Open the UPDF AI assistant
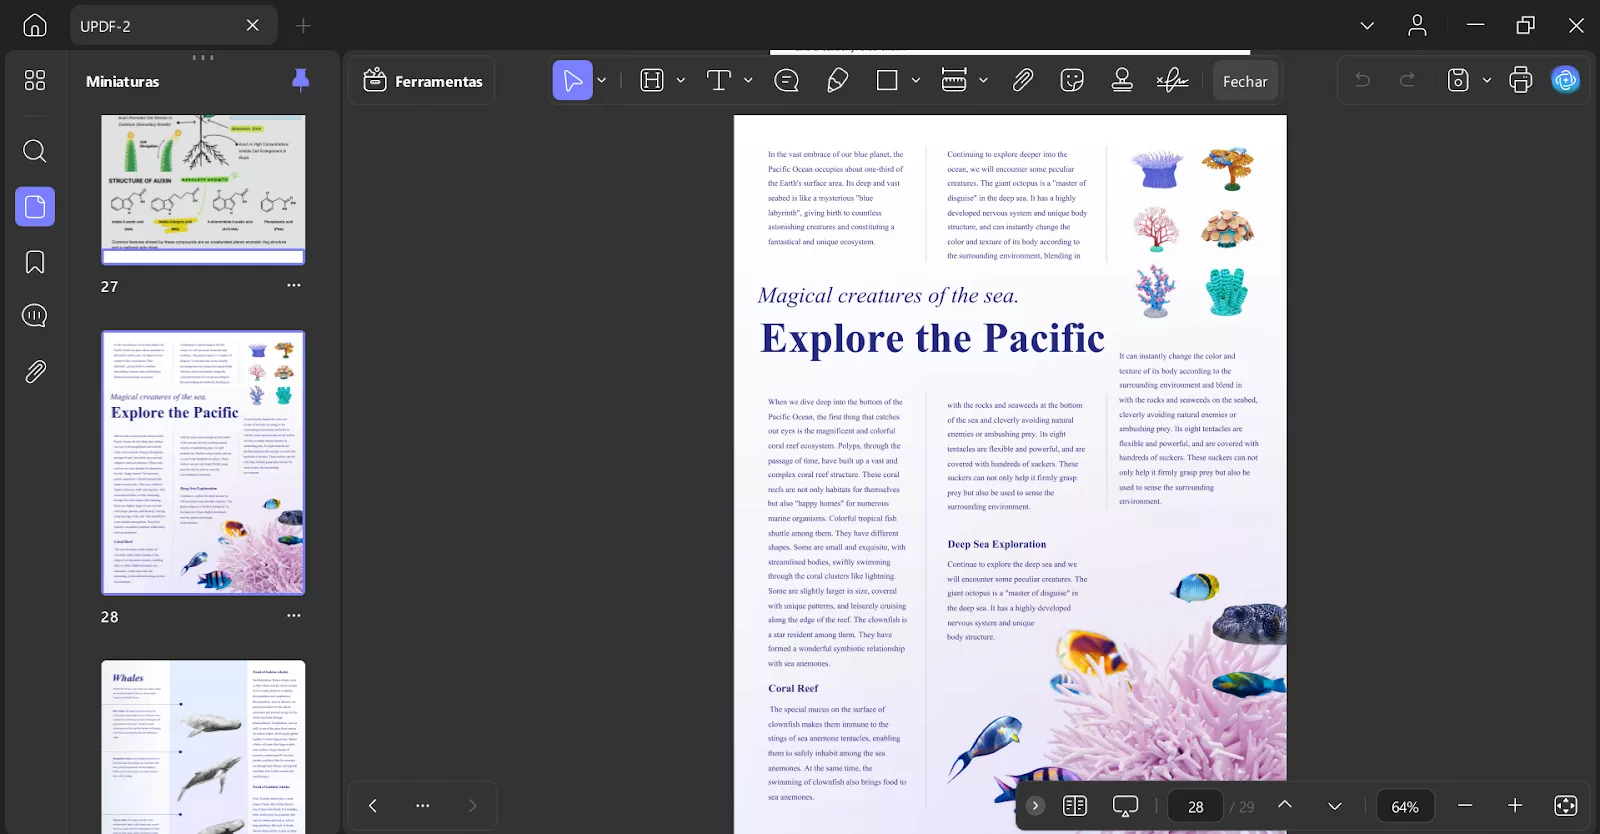Image resolution: width=1600 pixels, height=834 pixels. pos(1565,80)
